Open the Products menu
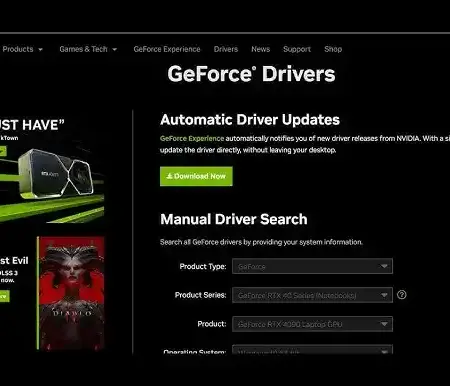This screenshot has width=450, height=386. (23, 49)
